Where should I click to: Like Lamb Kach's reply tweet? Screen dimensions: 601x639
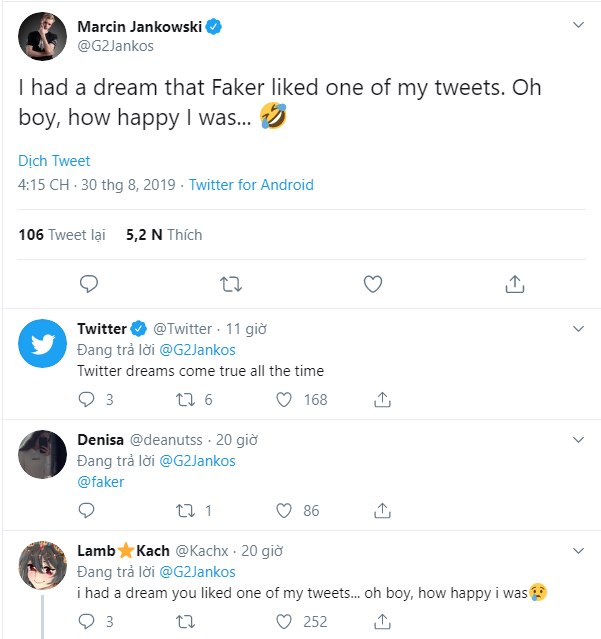pyautogui.click(x=284, y=622)
